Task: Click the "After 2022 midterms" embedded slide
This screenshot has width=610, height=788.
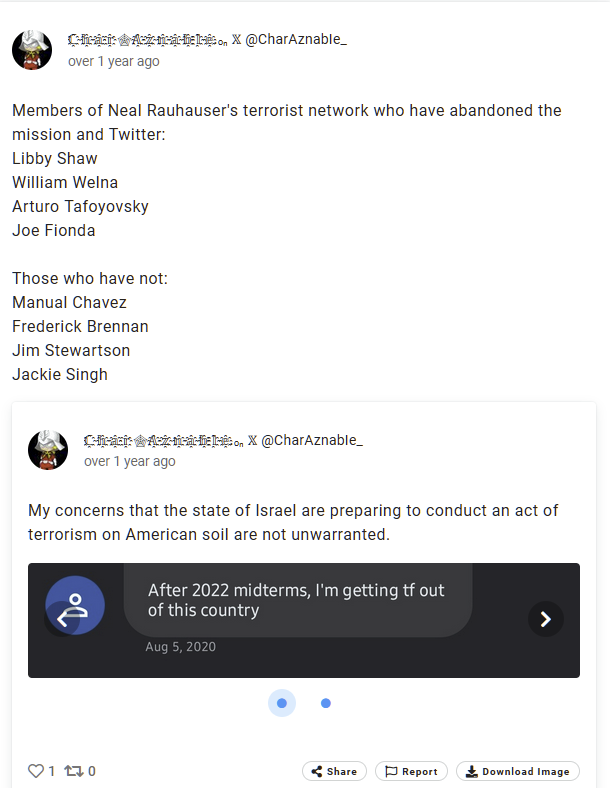Action: click(x=298, y=600)
